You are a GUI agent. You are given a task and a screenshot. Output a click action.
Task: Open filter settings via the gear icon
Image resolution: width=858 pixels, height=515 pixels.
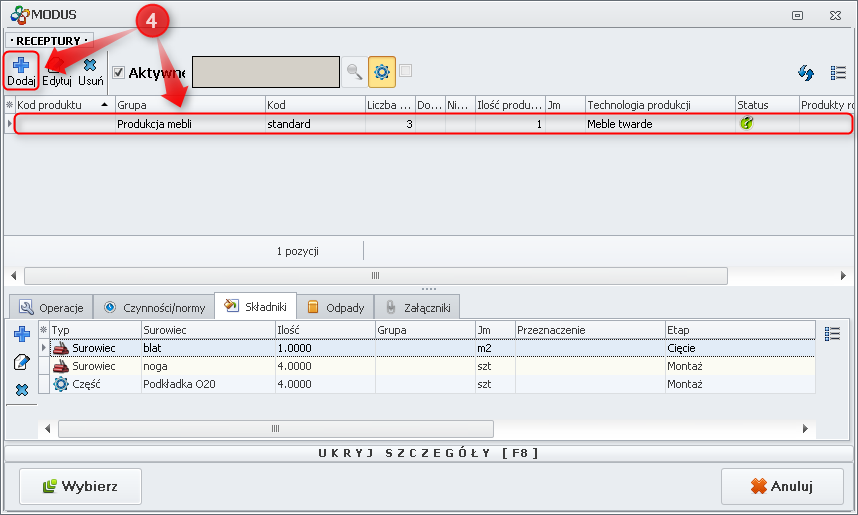tap(381, 72)
